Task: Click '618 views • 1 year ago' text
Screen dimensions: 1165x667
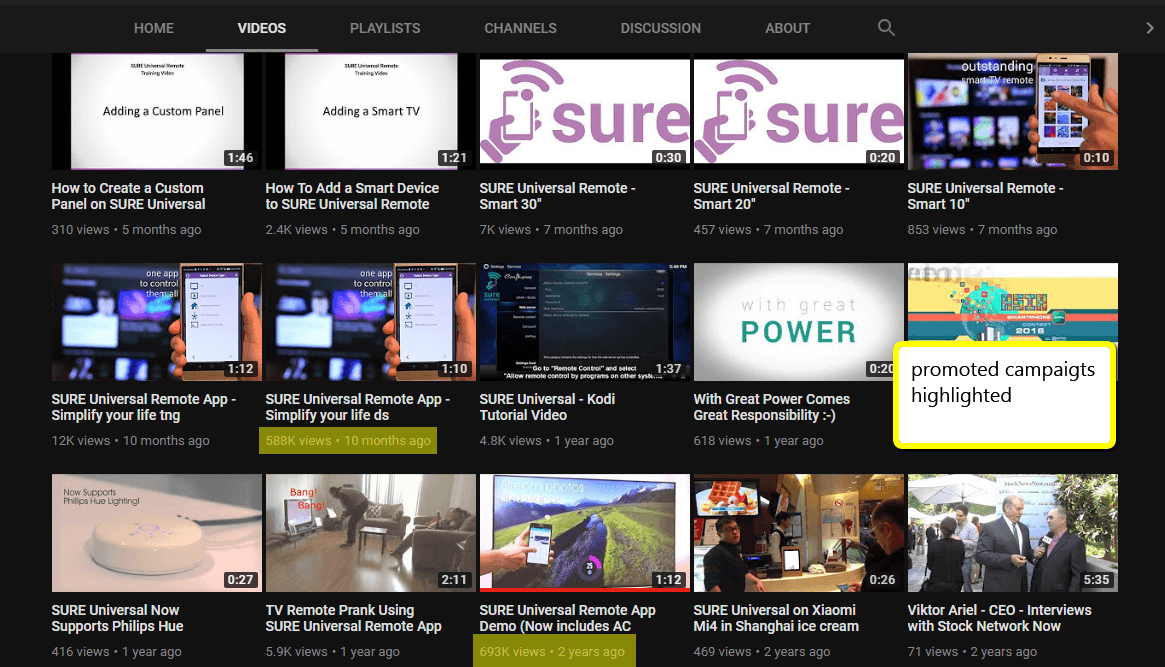Action: (x=759, y=440)
